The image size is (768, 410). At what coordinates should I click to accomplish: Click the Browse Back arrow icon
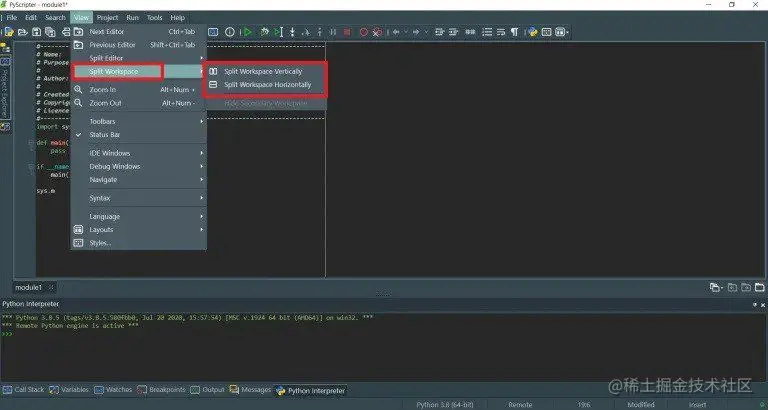[396, 32]
